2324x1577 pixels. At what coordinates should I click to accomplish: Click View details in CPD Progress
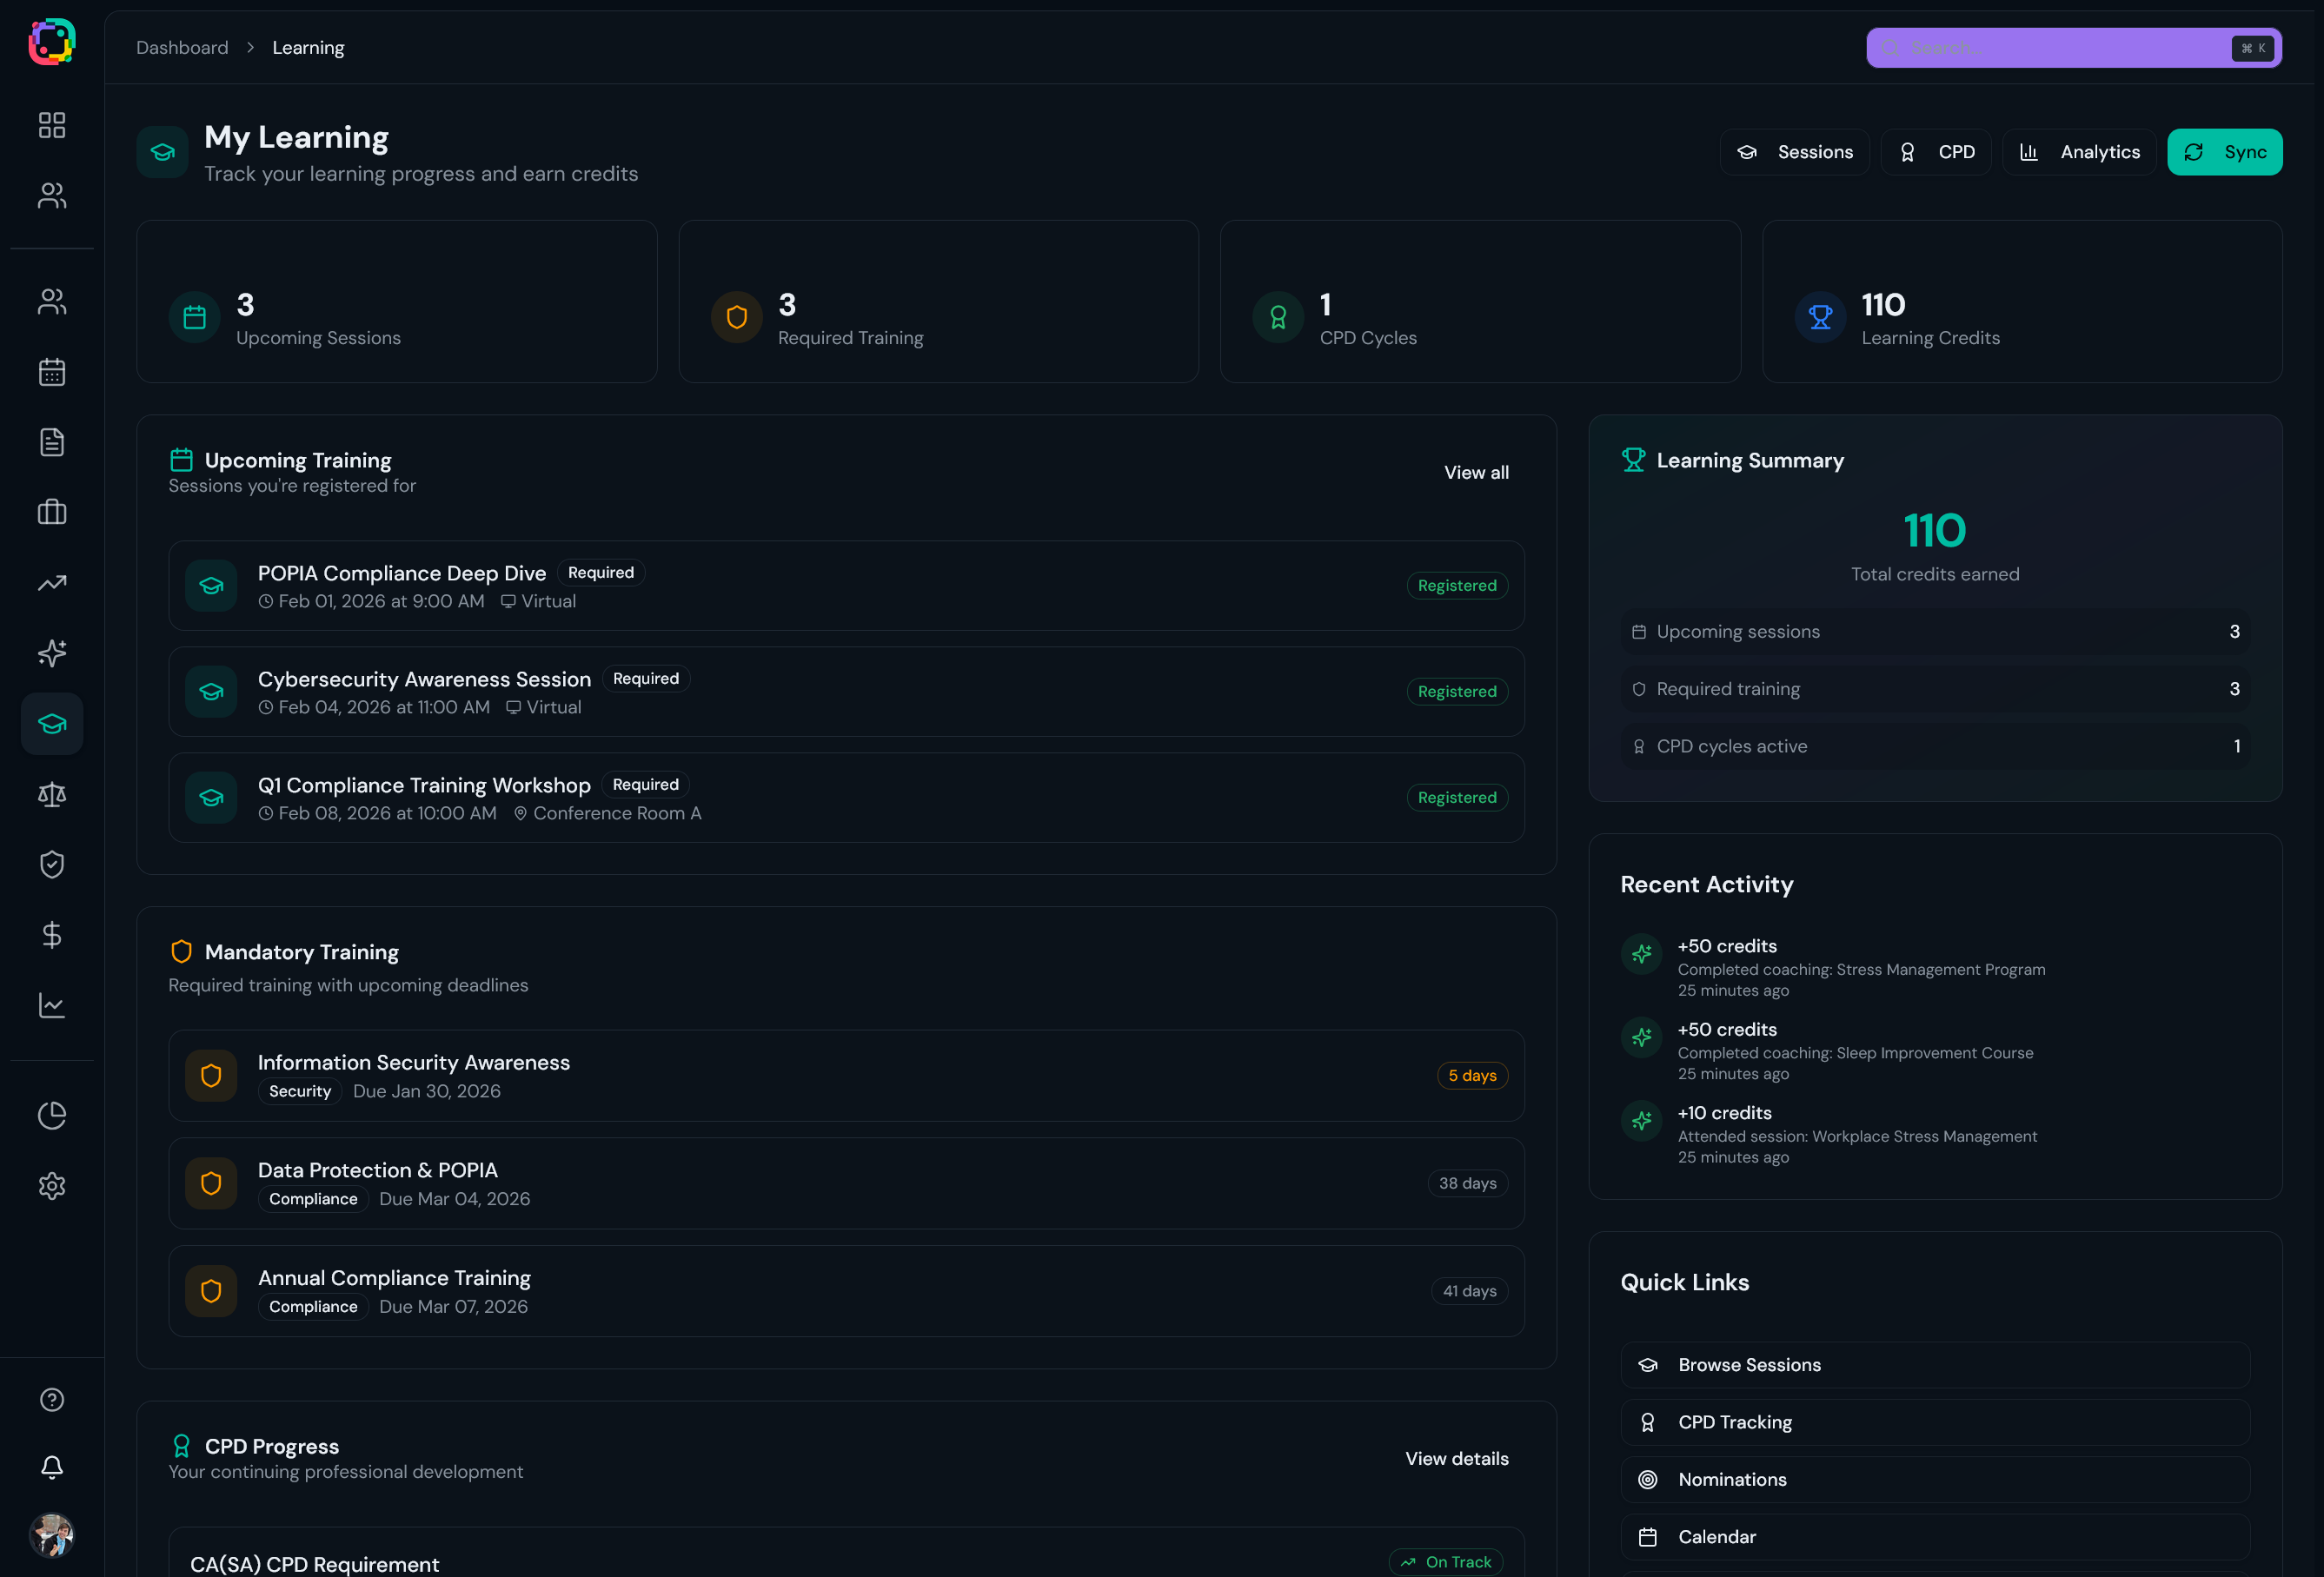1456,1458
